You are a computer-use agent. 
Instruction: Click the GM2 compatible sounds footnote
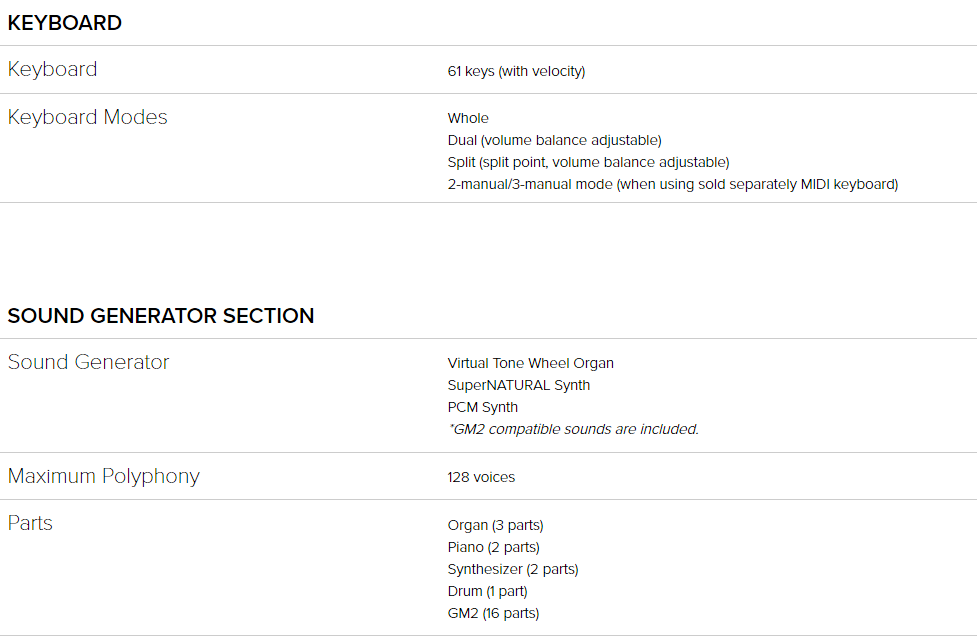(x=573, y=429)
